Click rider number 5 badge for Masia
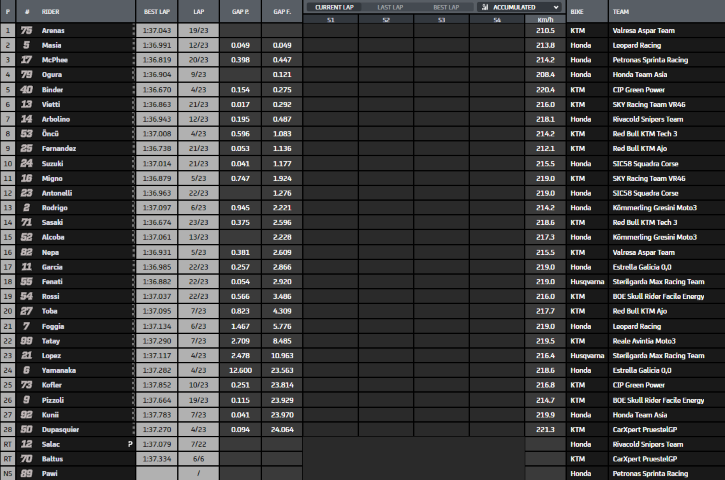The width and height of the screenshot is (725, 480). tap(26, 46)
